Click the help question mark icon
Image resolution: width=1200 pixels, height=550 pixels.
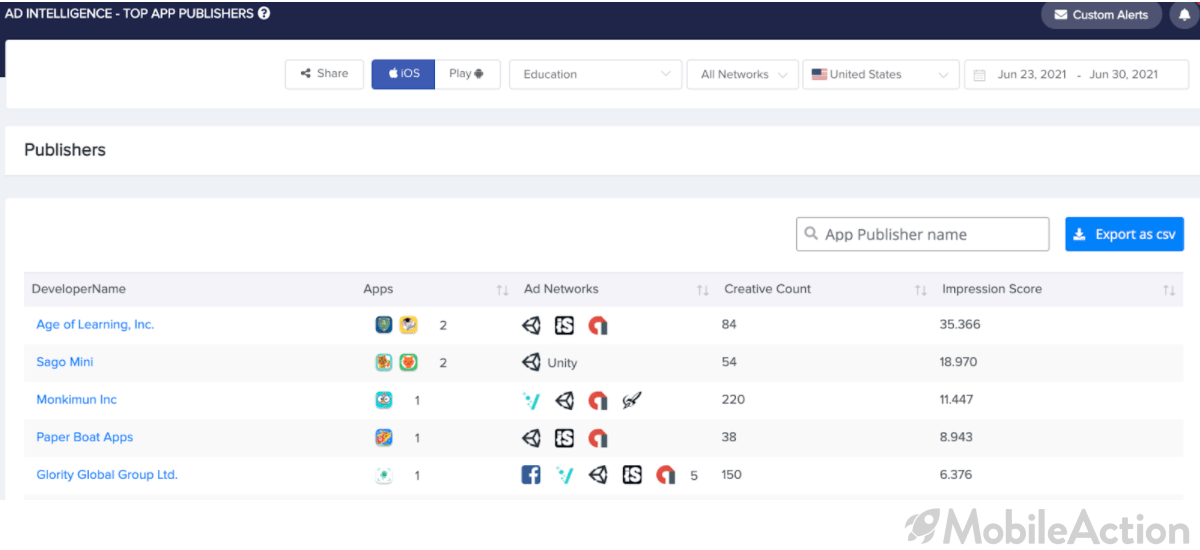click(x=264, y=14)
